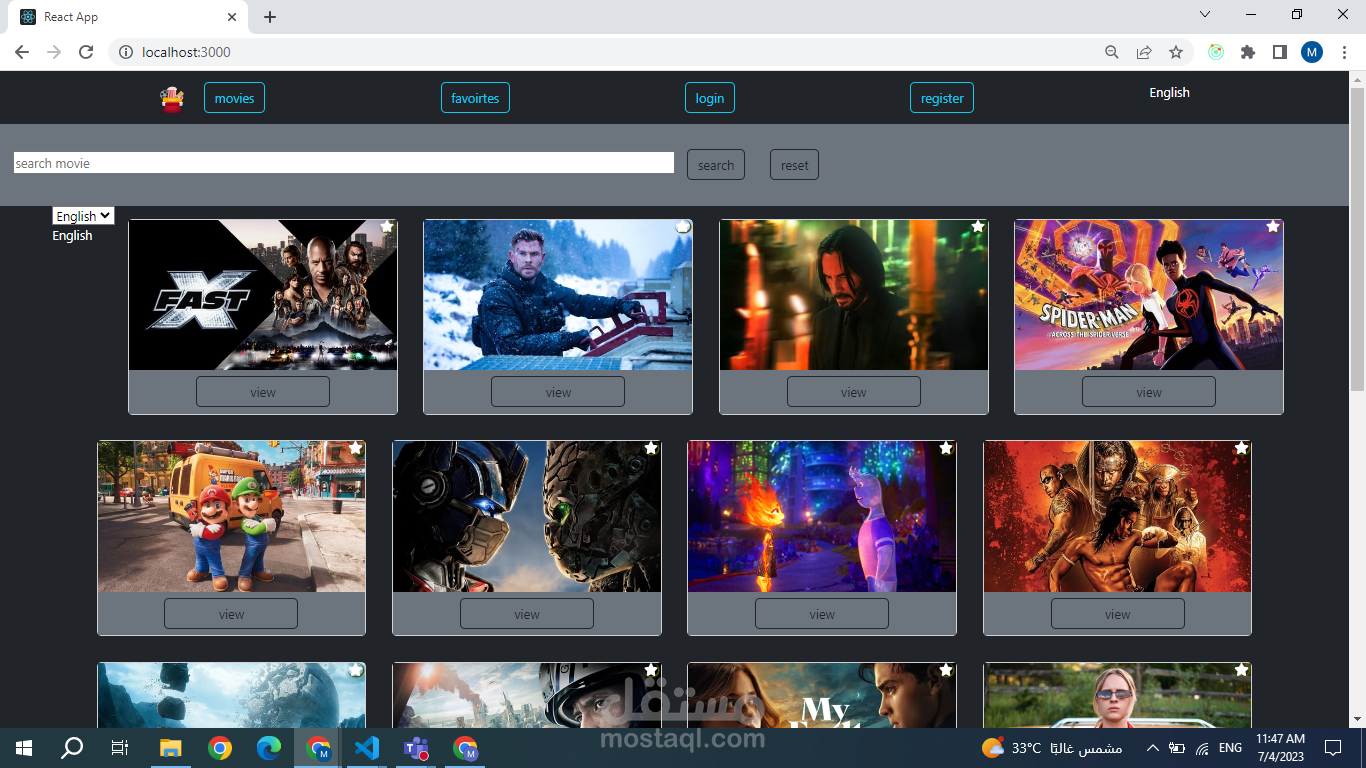Reset the movie search
The width and height of the screenshot is (1366, 768).
coord(794,165)
